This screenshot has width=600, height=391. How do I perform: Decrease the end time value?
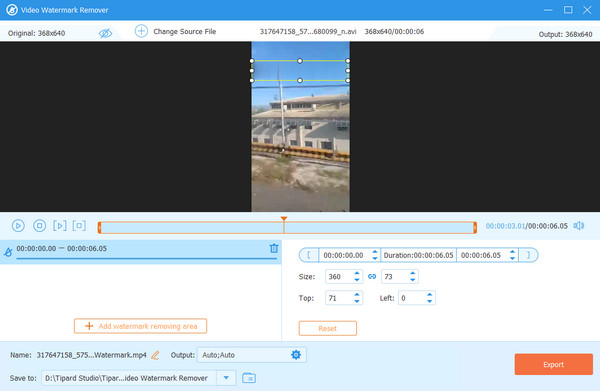click(512, 259)
